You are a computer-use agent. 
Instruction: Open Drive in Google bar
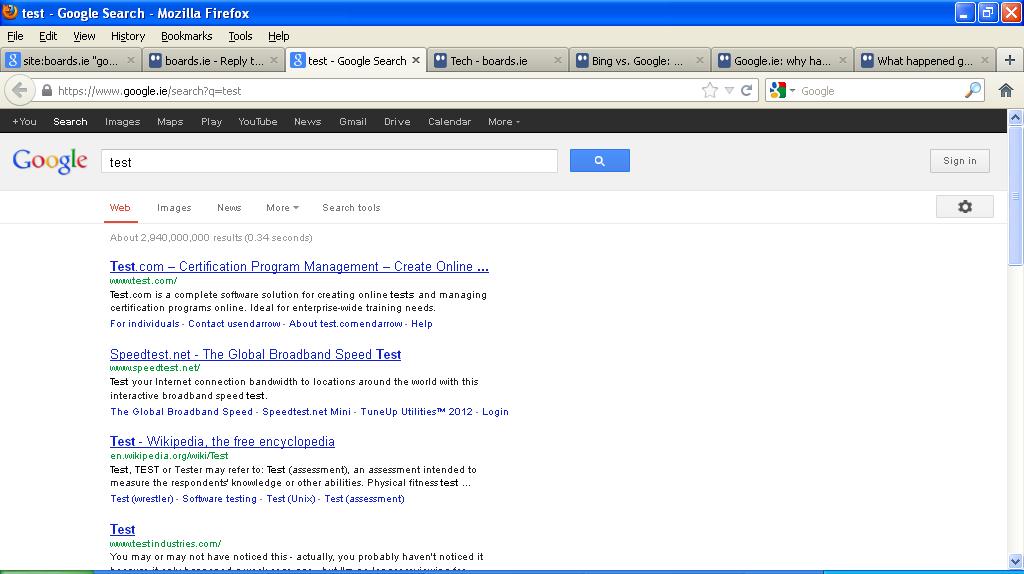[397, 121]
